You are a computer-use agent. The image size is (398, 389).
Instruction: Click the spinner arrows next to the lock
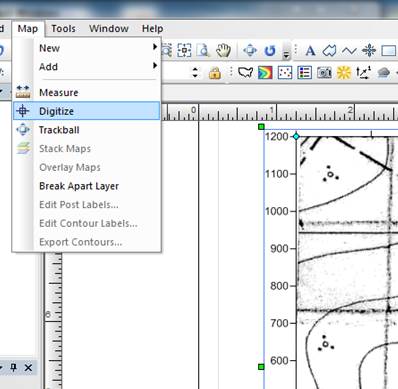point(195,72)
